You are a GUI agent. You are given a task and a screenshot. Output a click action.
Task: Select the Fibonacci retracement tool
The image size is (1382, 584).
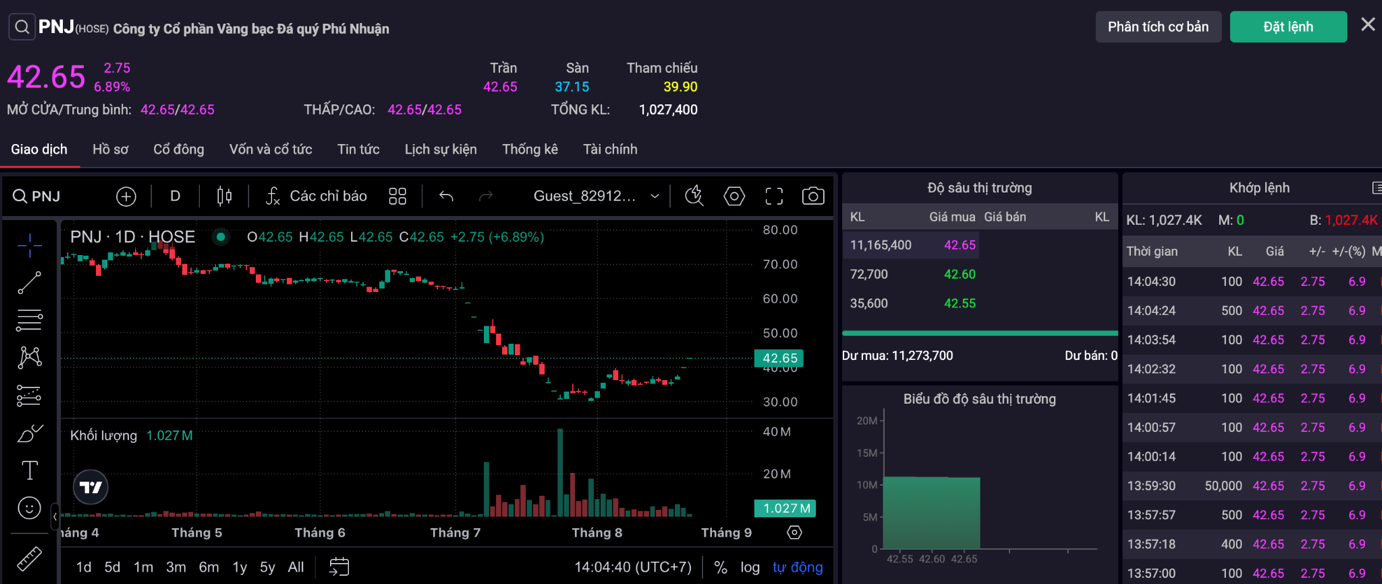click(x=29, y=320)
